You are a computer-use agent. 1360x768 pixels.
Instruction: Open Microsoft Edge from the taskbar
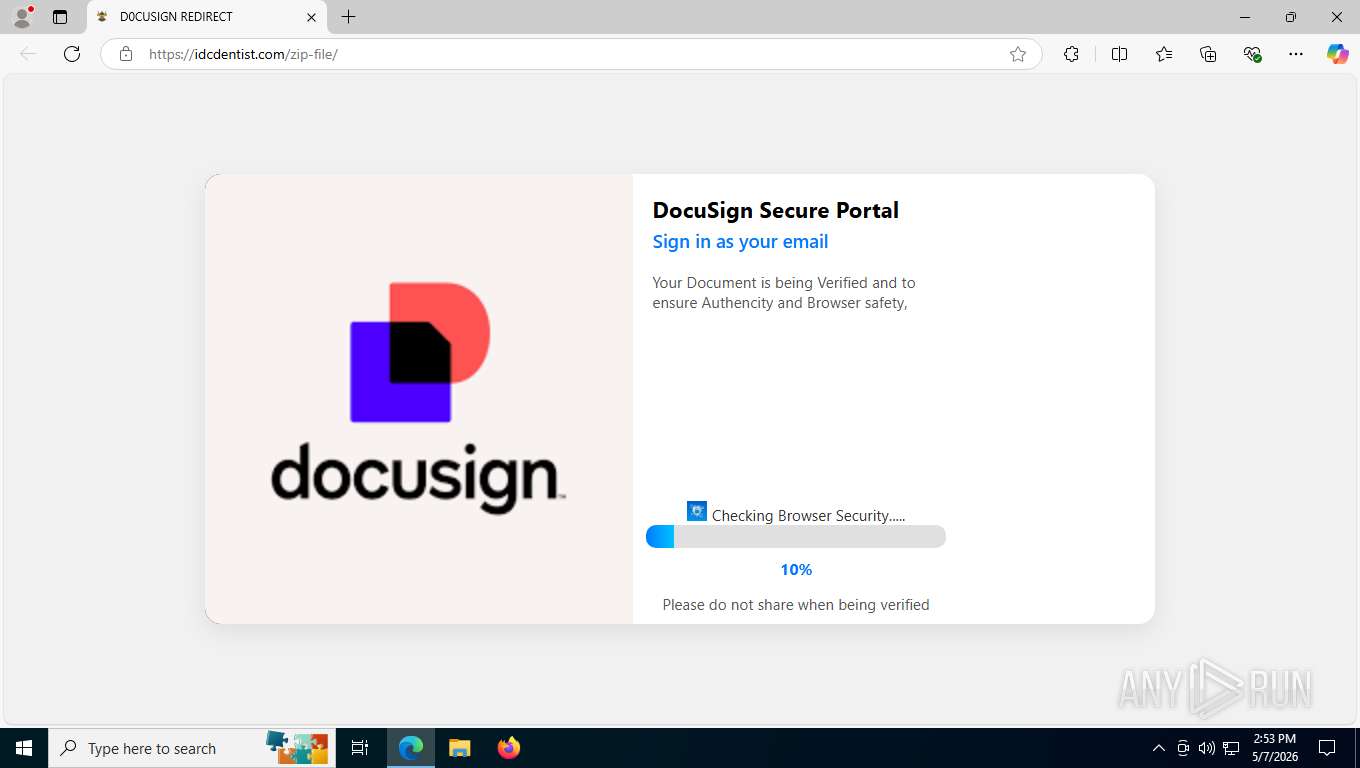(411, 748)
